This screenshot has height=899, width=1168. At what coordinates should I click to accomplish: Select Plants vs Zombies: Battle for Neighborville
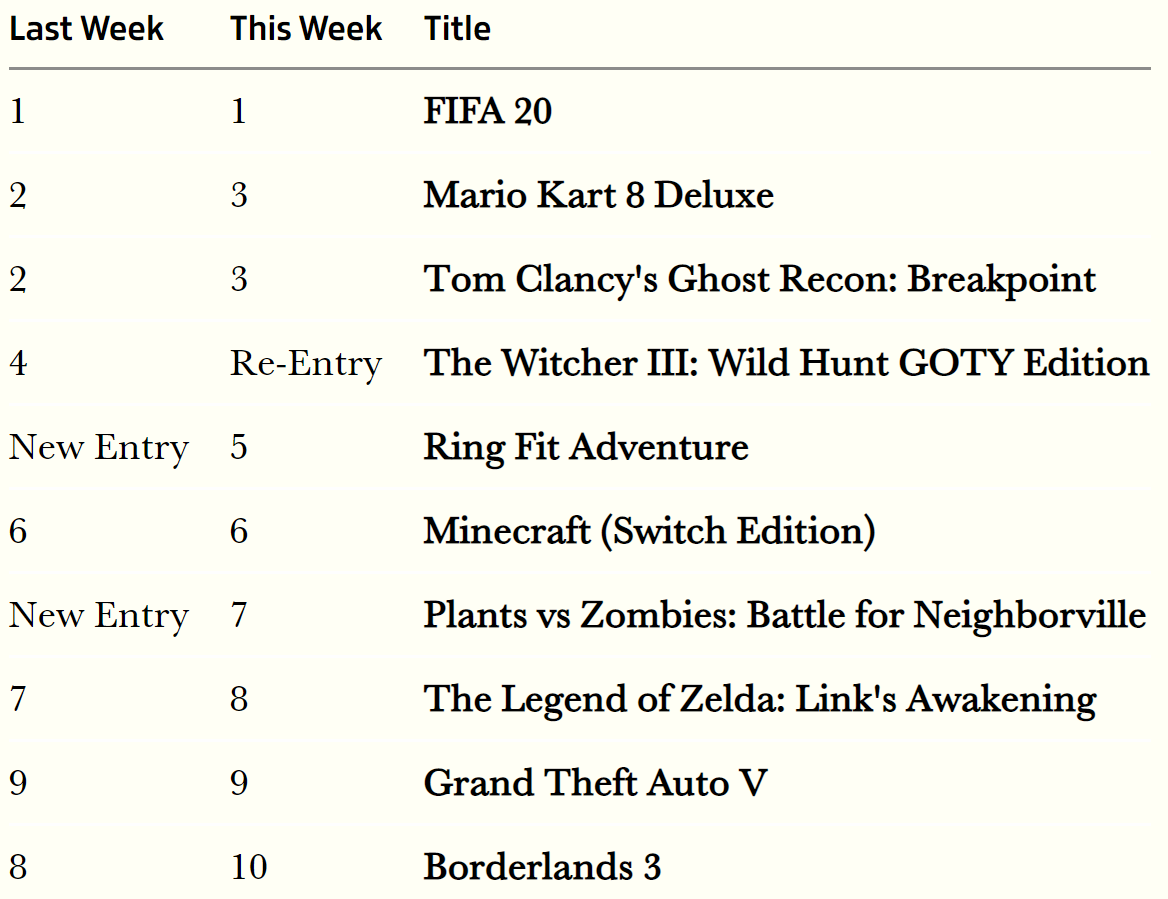click(785, 616)
